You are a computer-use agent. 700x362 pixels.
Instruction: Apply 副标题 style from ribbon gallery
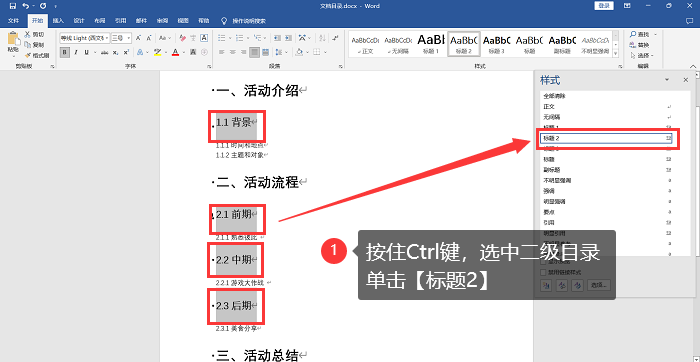[x=562, y=44]
